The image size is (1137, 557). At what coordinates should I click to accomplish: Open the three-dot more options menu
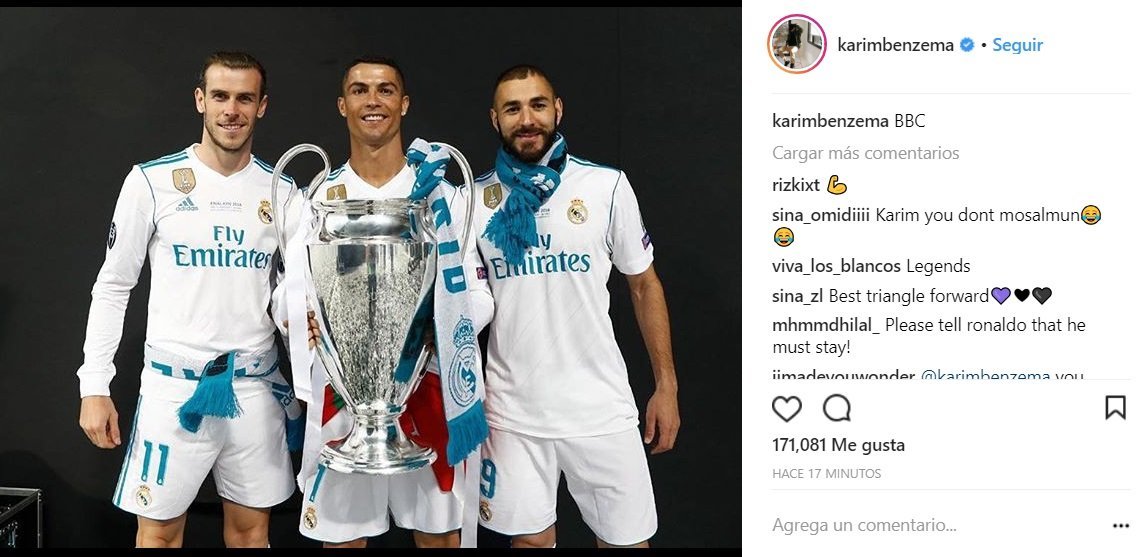1120,526
